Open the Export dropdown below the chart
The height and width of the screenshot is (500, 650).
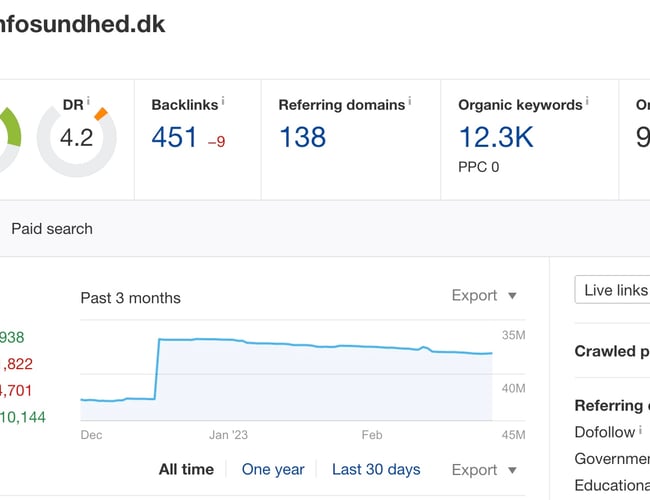click(x=484, y=469)
